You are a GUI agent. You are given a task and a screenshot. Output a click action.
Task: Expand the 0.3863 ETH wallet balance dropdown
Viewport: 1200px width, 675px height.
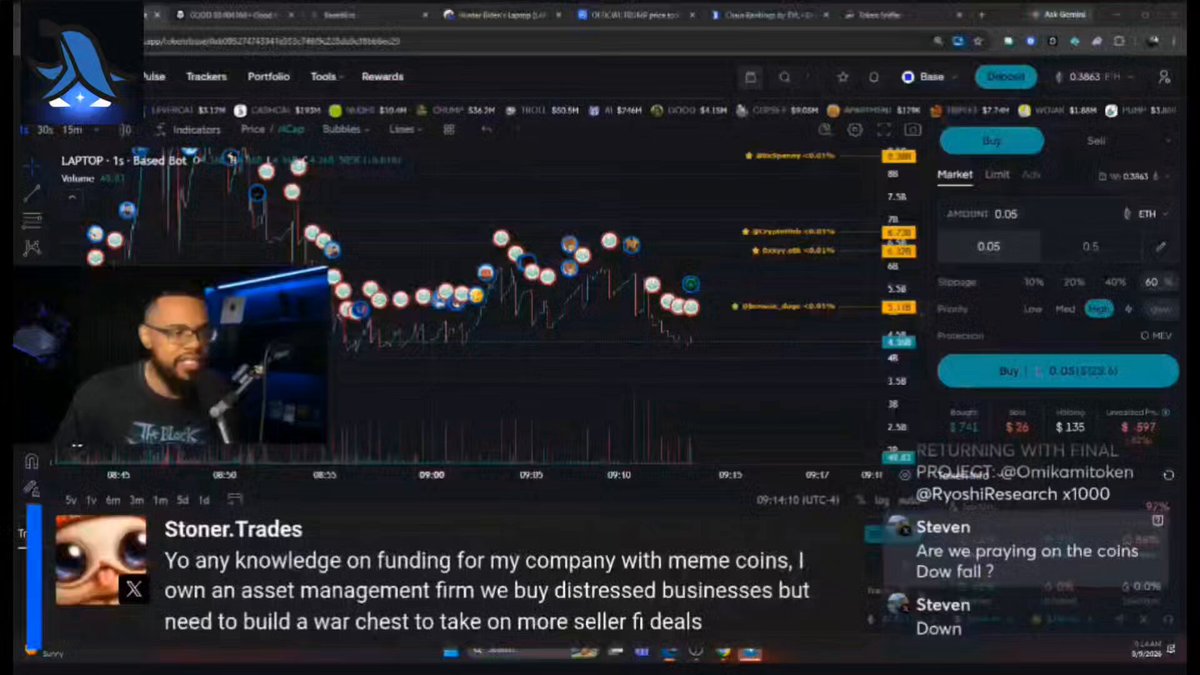click(x=1096, y=77)
